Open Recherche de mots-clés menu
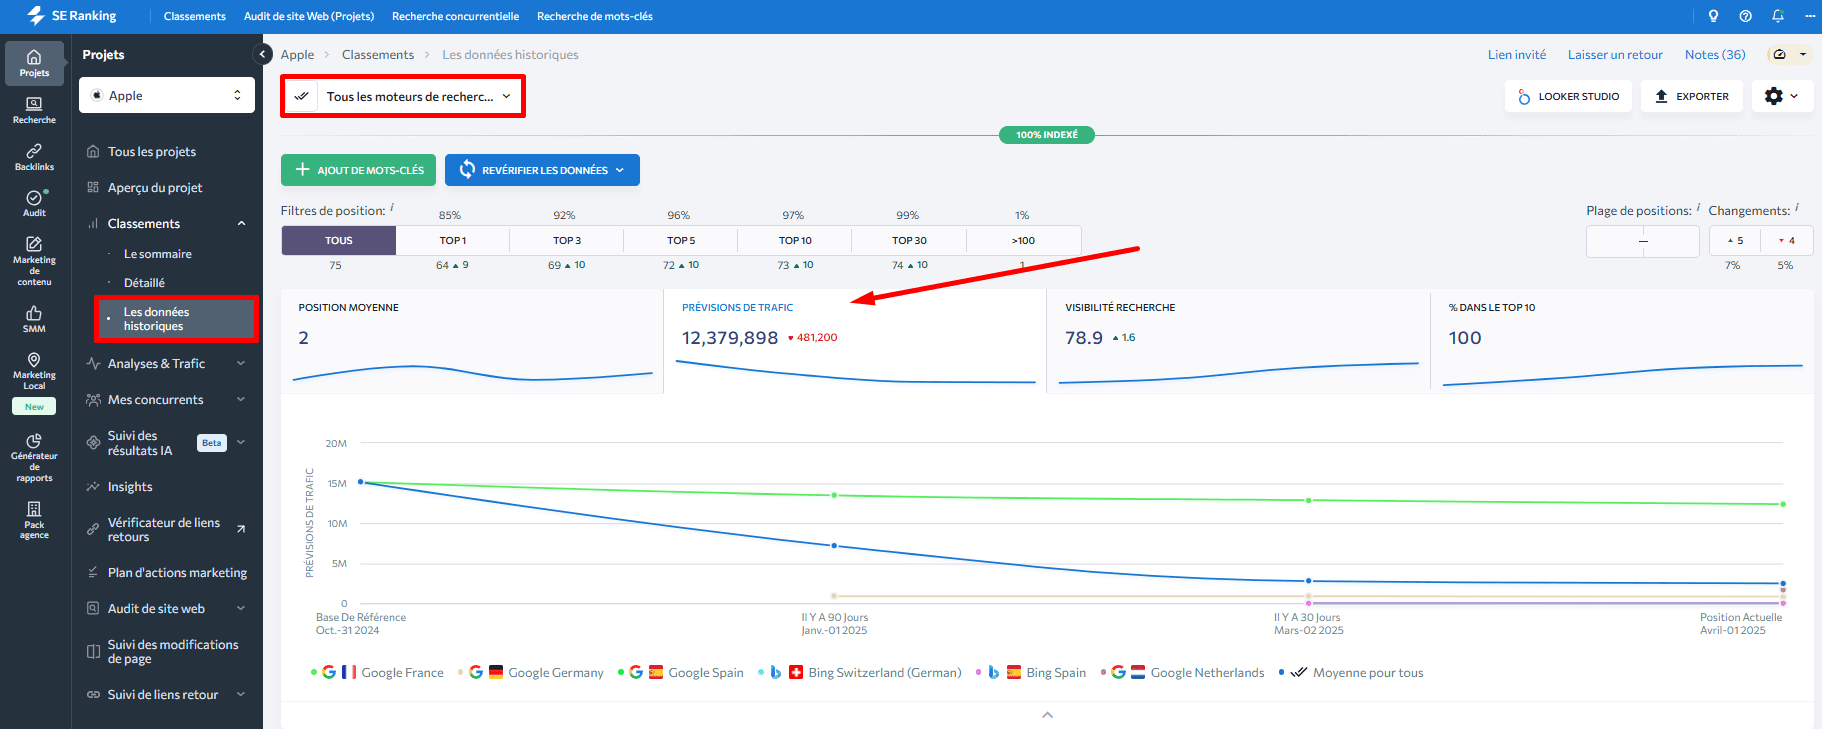The image size is (1822, 729). click(x=595, y=16)
